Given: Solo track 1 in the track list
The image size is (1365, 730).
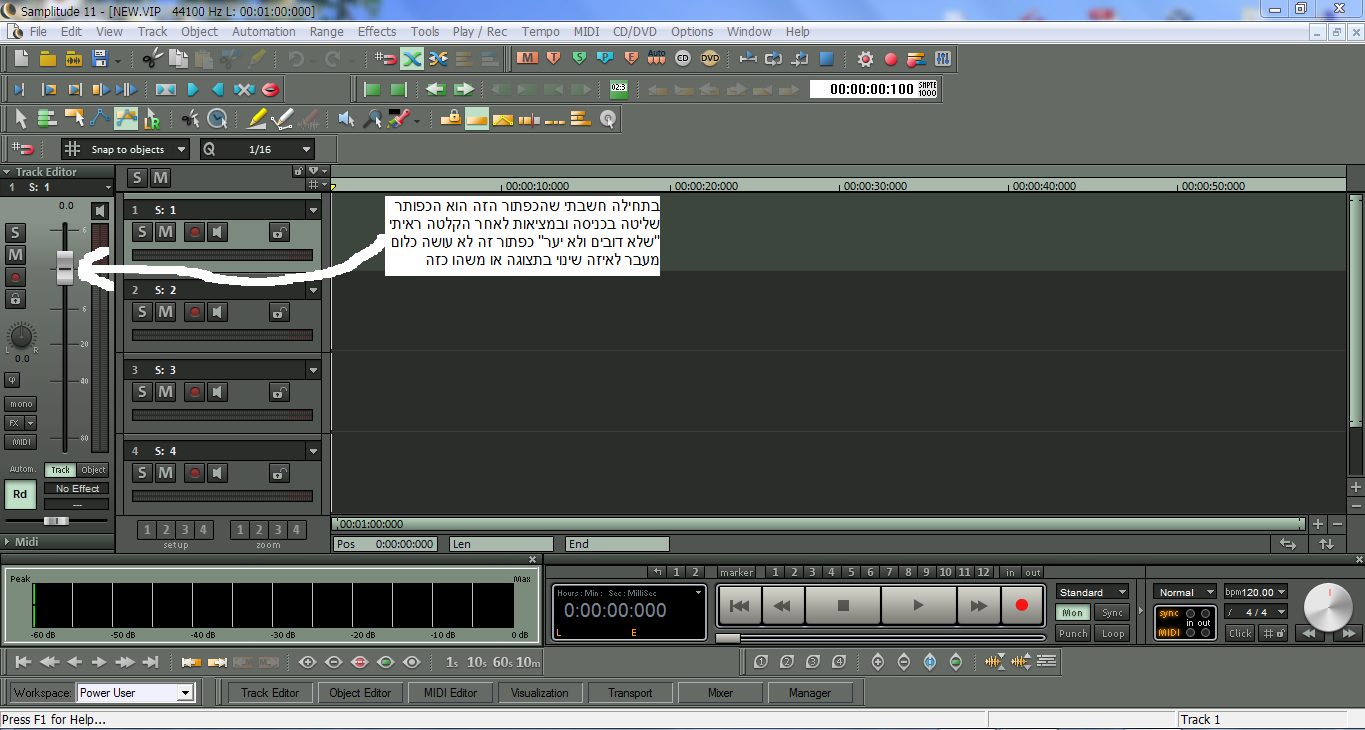Looking at the screenshot, I should (142, 232).
